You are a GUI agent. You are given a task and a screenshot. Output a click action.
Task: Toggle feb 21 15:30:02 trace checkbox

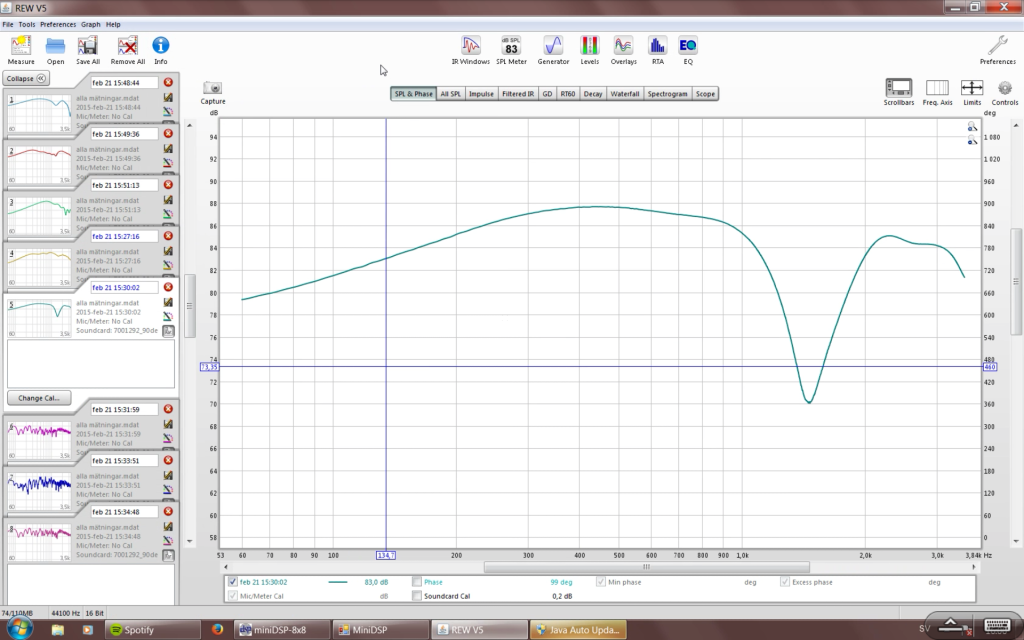(x=232, y=582)
